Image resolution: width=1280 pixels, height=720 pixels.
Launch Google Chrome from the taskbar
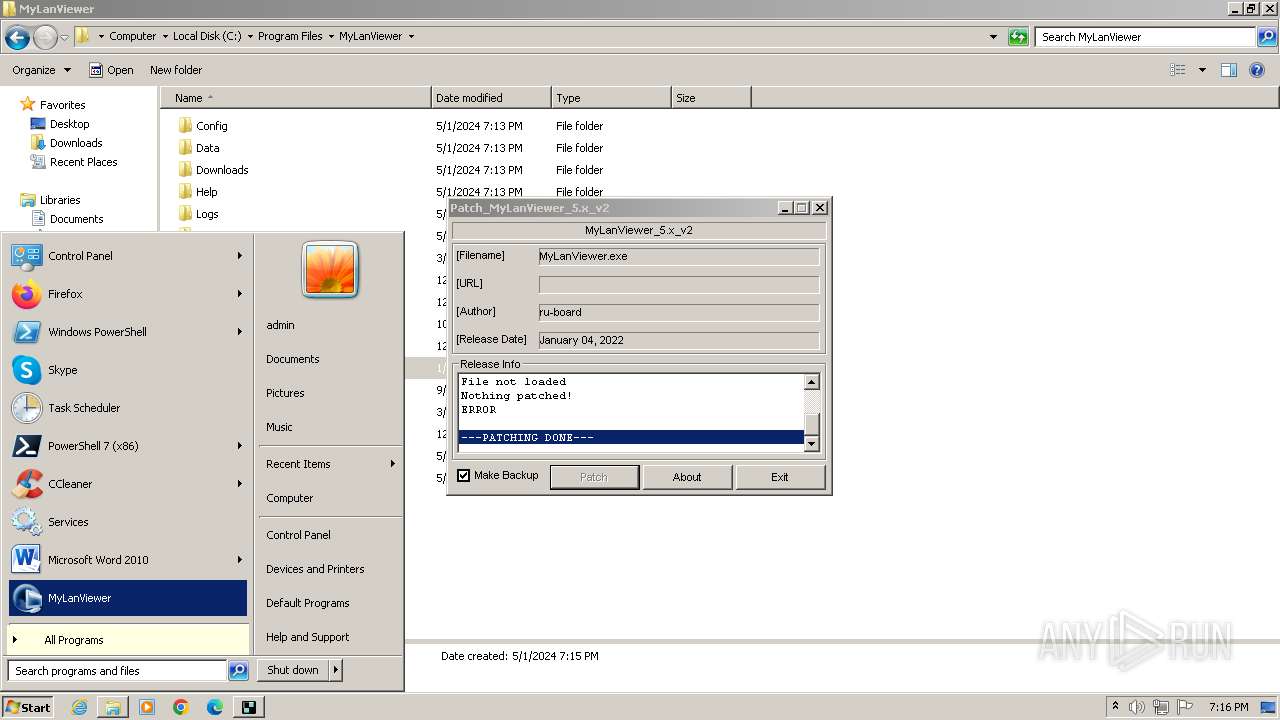tap(181, 707)
